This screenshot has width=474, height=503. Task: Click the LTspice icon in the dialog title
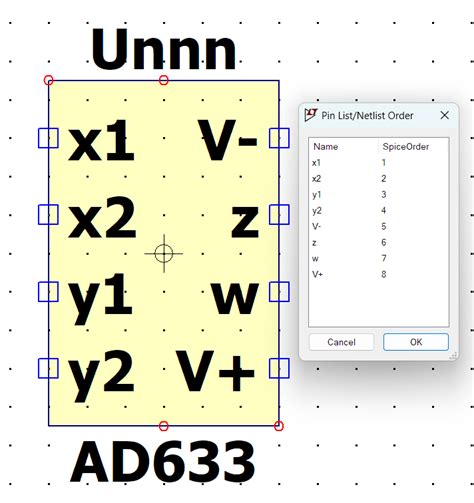click(x=310, y=115)
